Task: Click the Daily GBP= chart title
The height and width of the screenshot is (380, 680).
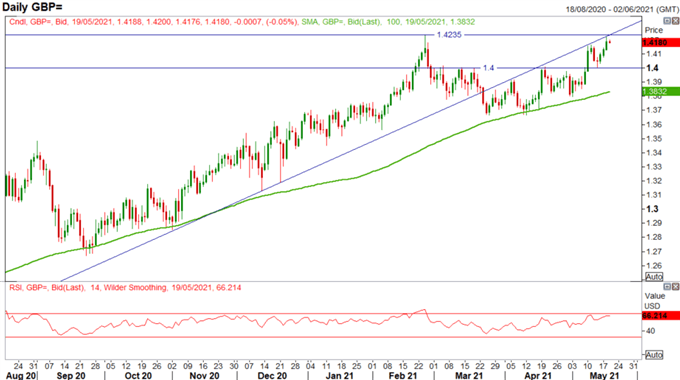Action: tap(33, 7)
